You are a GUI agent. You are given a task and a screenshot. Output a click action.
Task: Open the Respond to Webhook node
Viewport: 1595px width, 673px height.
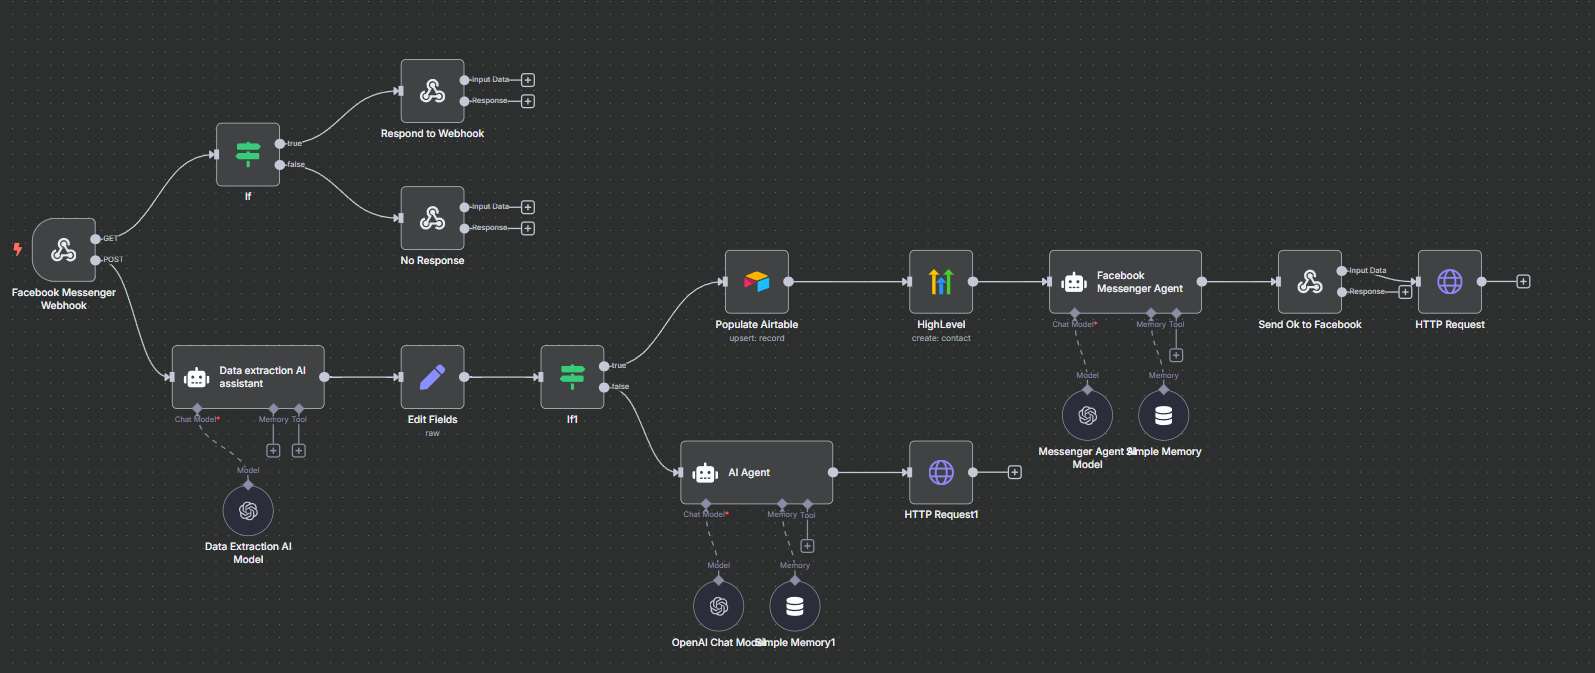[x=432, y=91]
